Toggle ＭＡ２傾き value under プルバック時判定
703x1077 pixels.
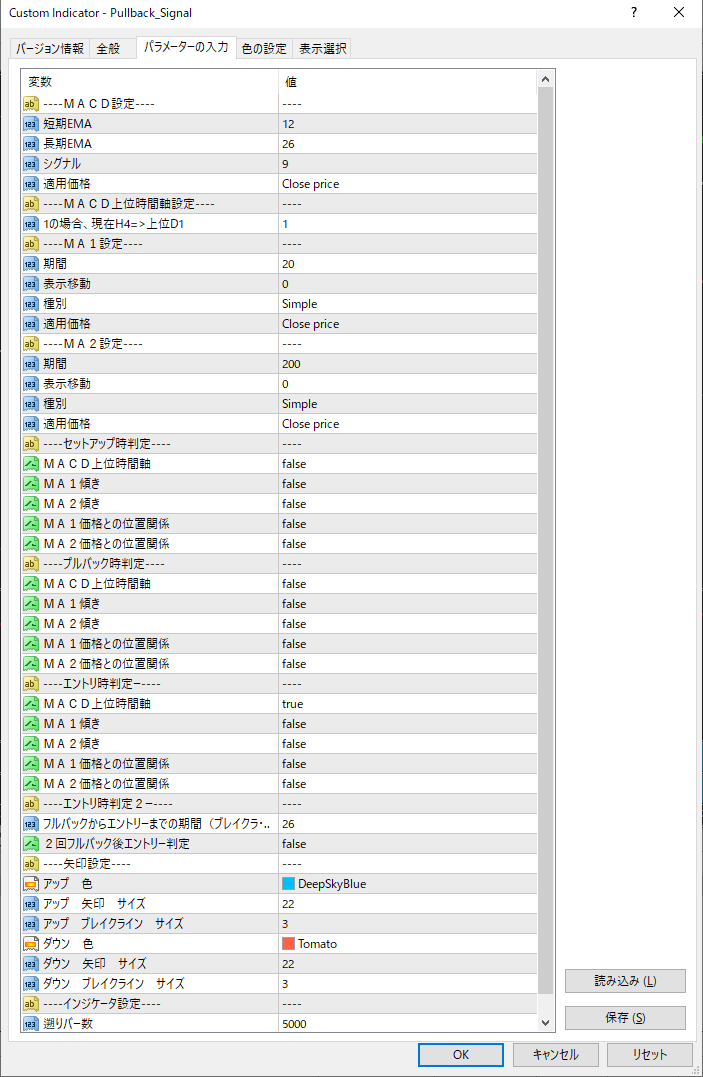pyautogui.click(x=408, y=624)
